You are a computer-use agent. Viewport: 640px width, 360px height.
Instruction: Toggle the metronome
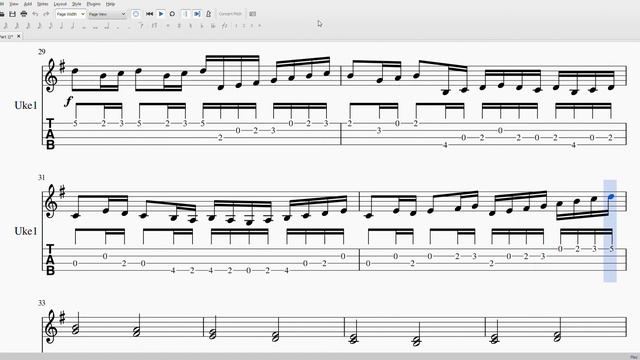[208, 14]
